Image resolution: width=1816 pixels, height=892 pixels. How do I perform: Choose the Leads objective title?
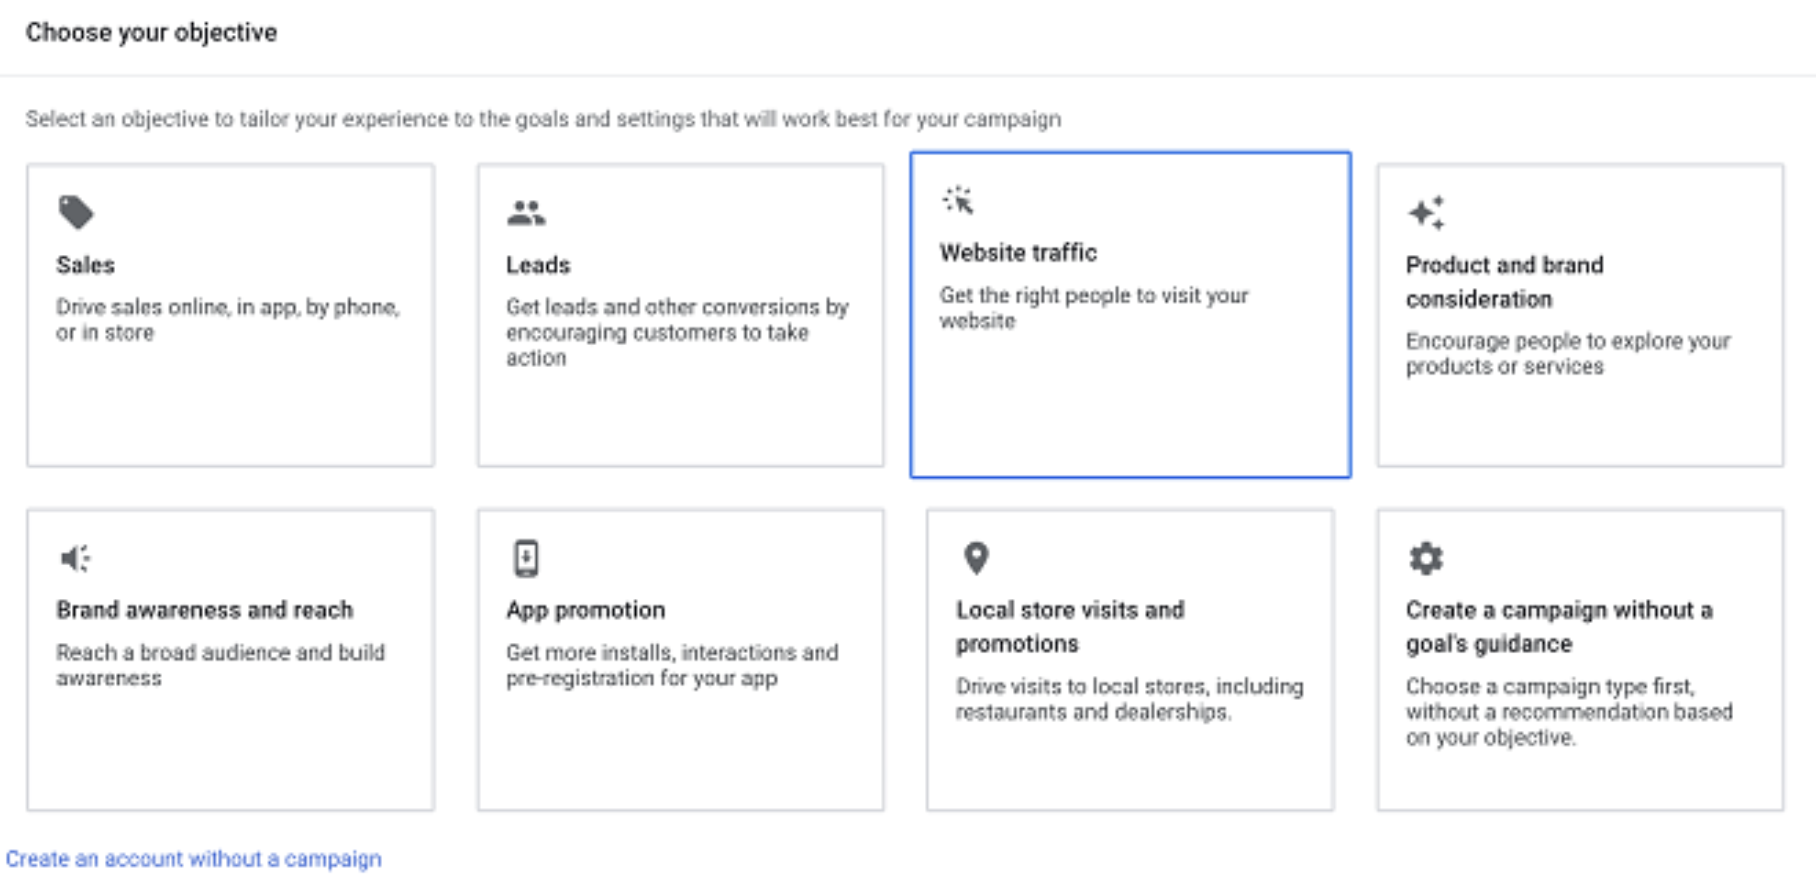pos(538,265)
